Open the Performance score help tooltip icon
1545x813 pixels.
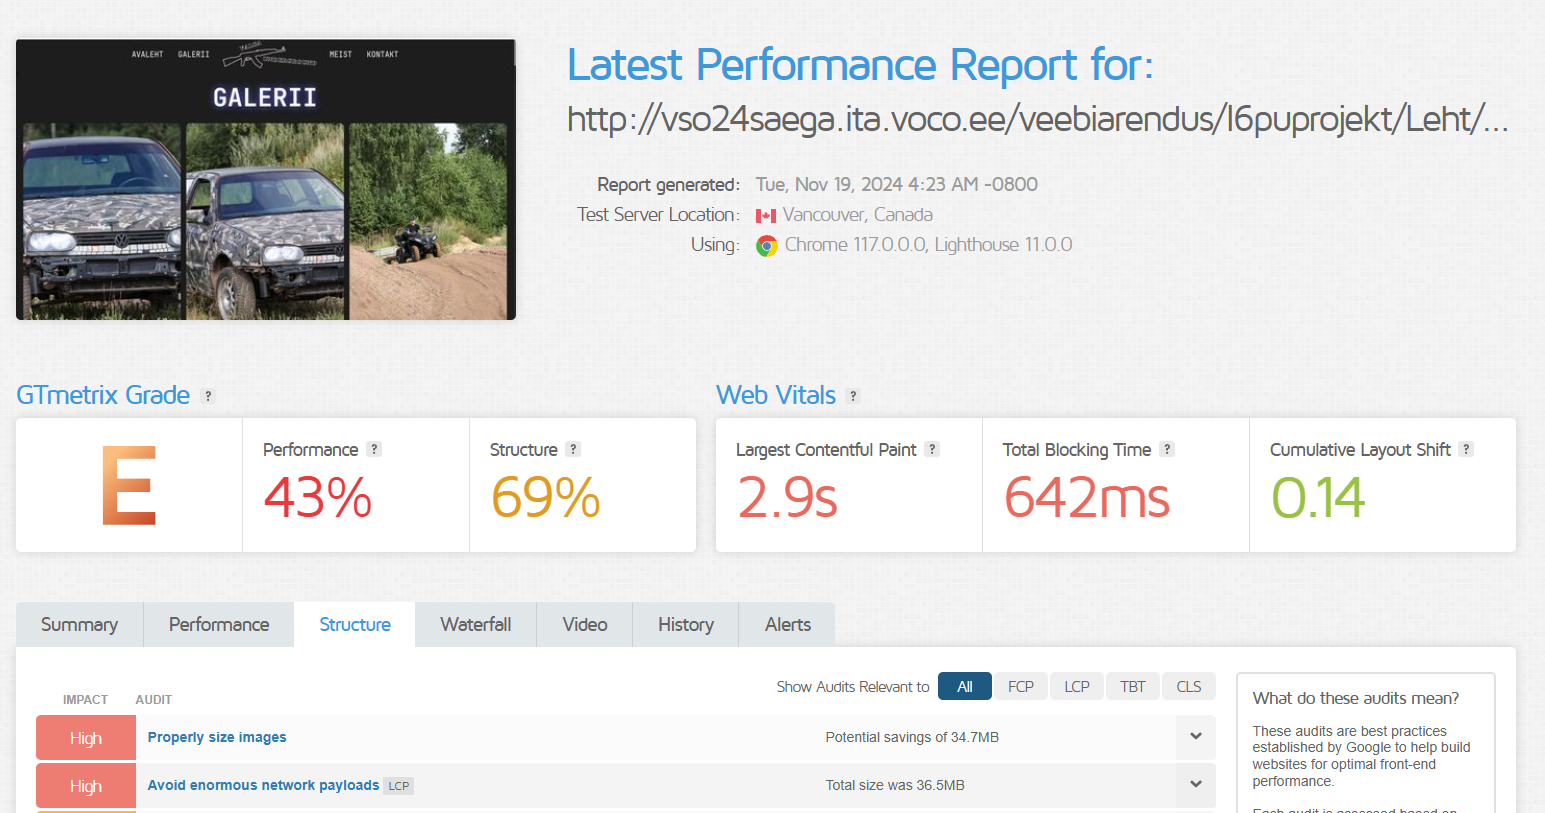point(374,450)
